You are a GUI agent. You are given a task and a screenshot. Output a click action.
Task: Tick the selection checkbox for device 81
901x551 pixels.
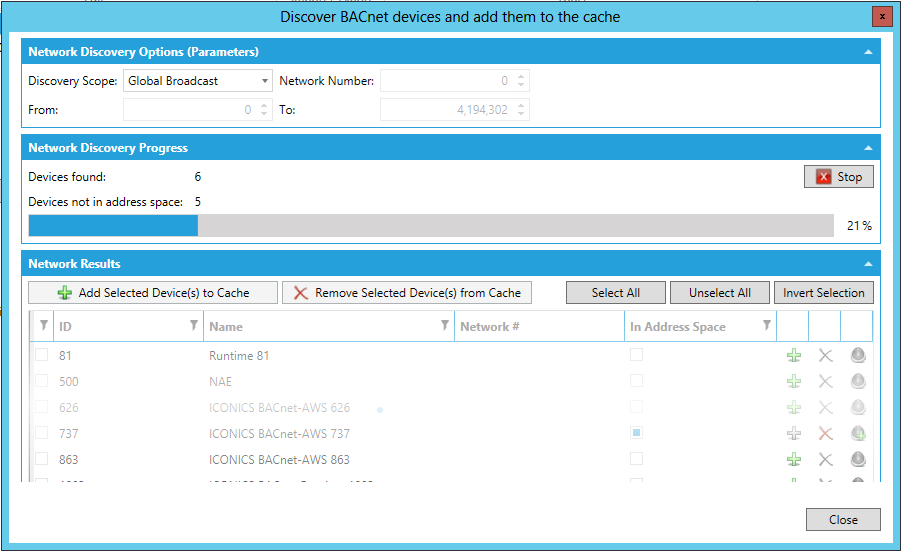pyautogui.click(x=42, y=355)
